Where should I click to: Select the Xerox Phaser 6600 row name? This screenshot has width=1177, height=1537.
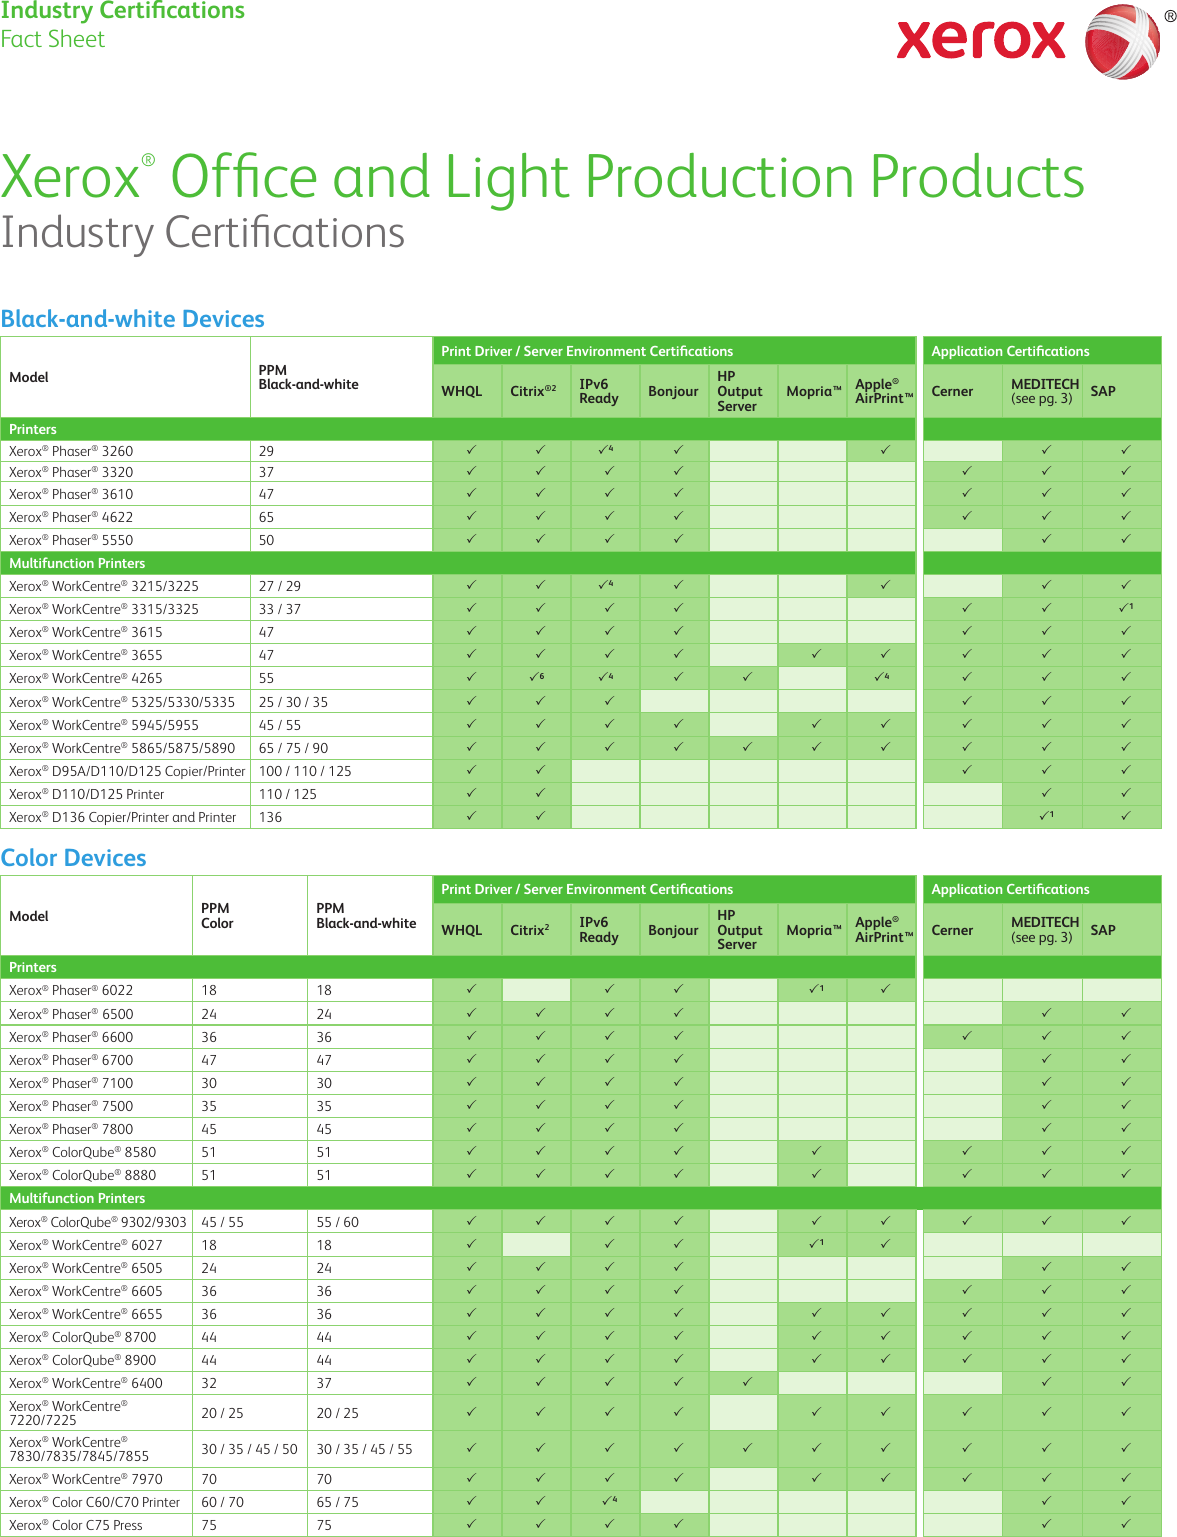click(71, 1037)
